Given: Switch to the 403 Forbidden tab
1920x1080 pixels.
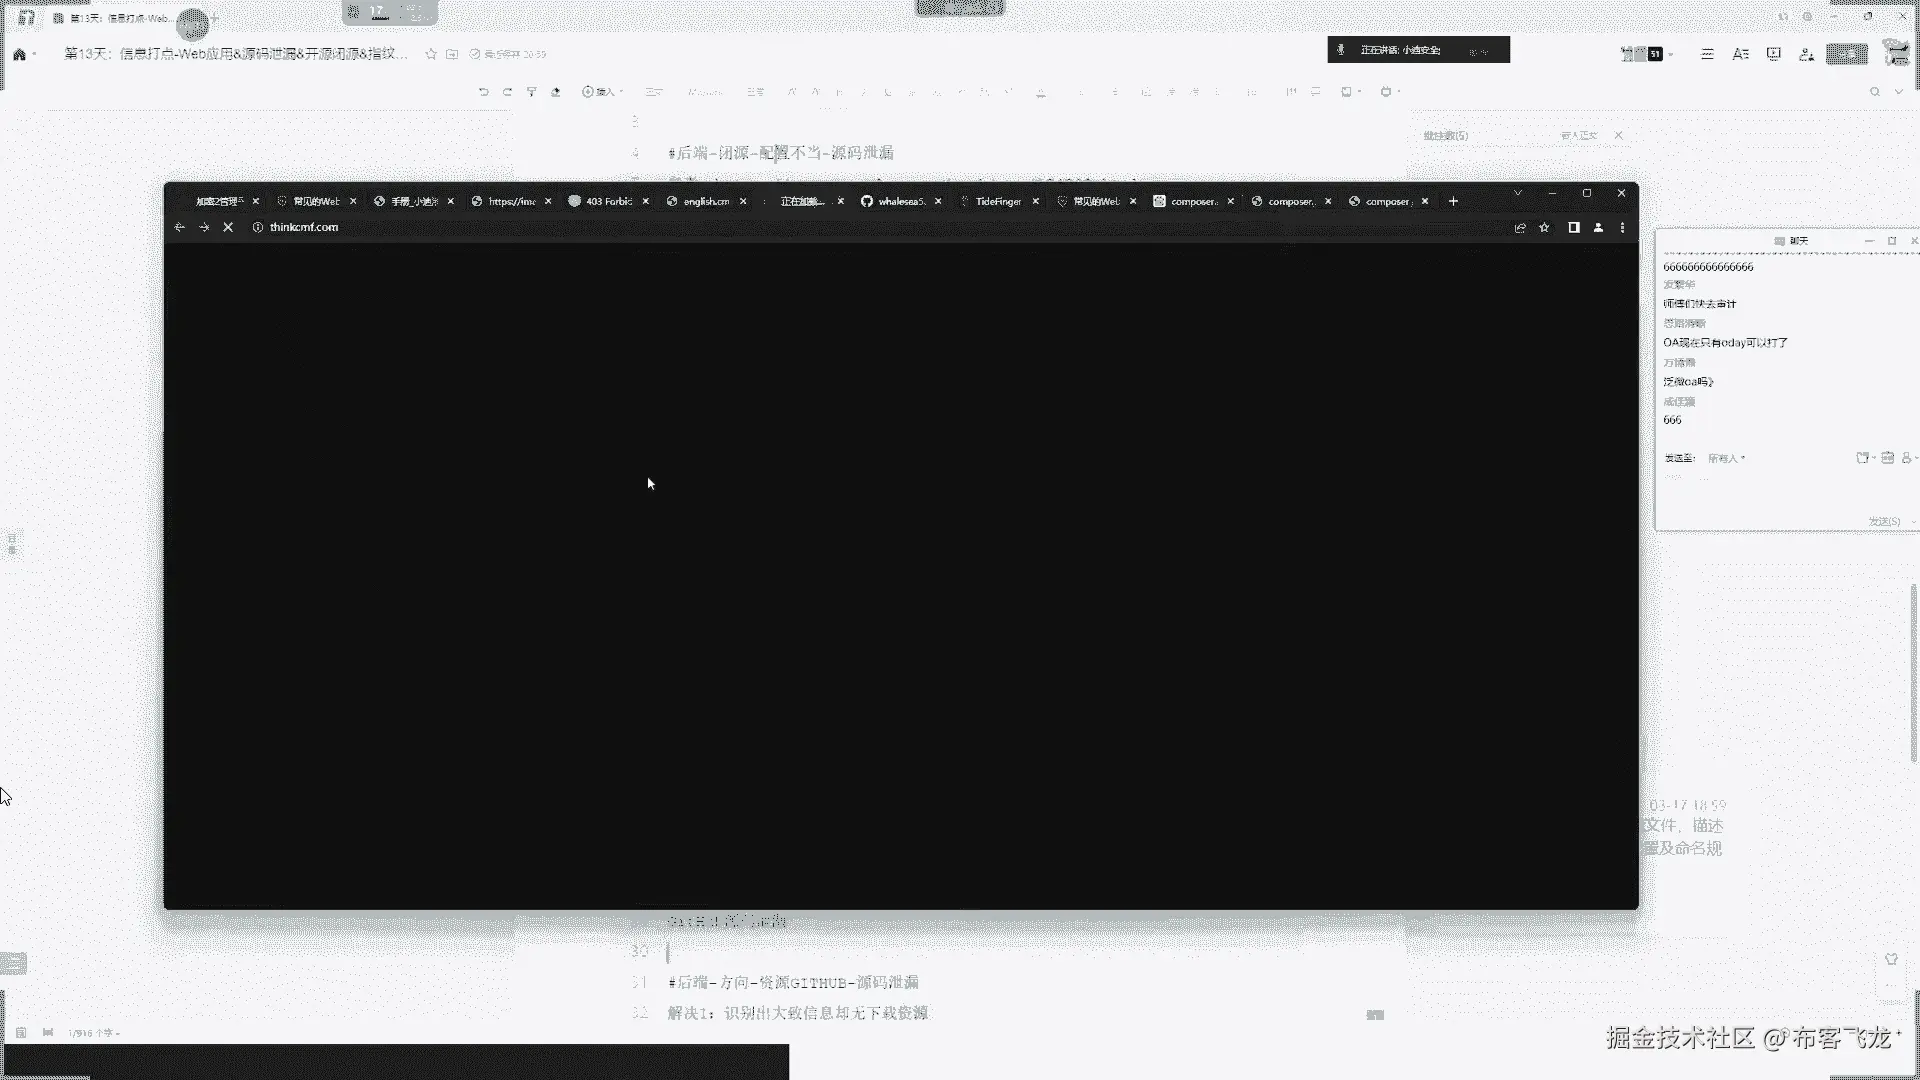Looking at the screenshot, I should click(607, 201).
